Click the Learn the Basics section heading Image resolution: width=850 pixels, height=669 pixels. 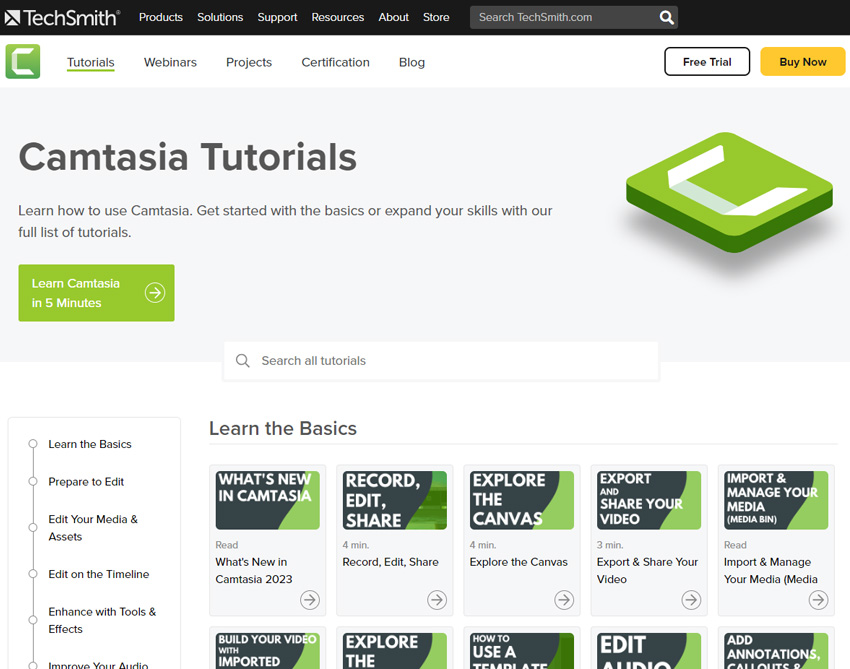coord(283,428)
